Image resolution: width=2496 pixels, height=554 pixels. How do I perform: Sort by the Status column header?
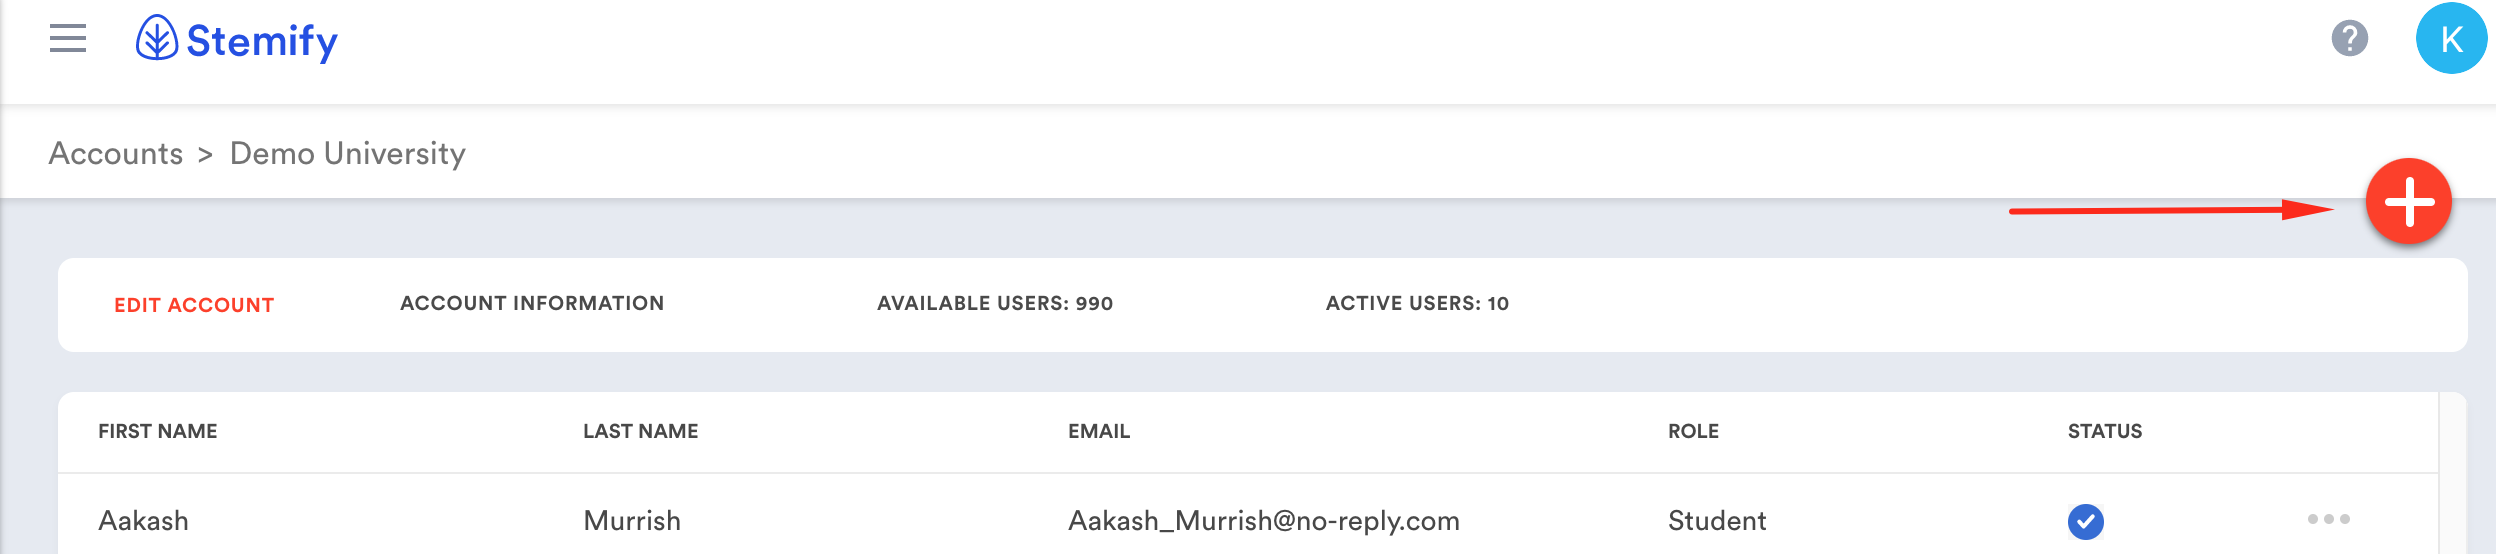pos(2105,431)
